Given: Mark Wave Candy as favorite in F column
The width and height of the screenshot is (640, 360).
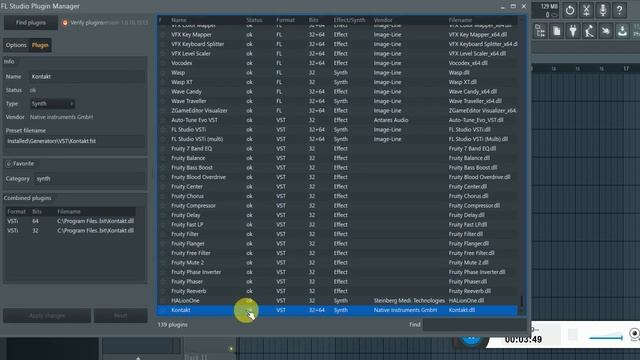Looking at the screenshot, I should (163, 92).
